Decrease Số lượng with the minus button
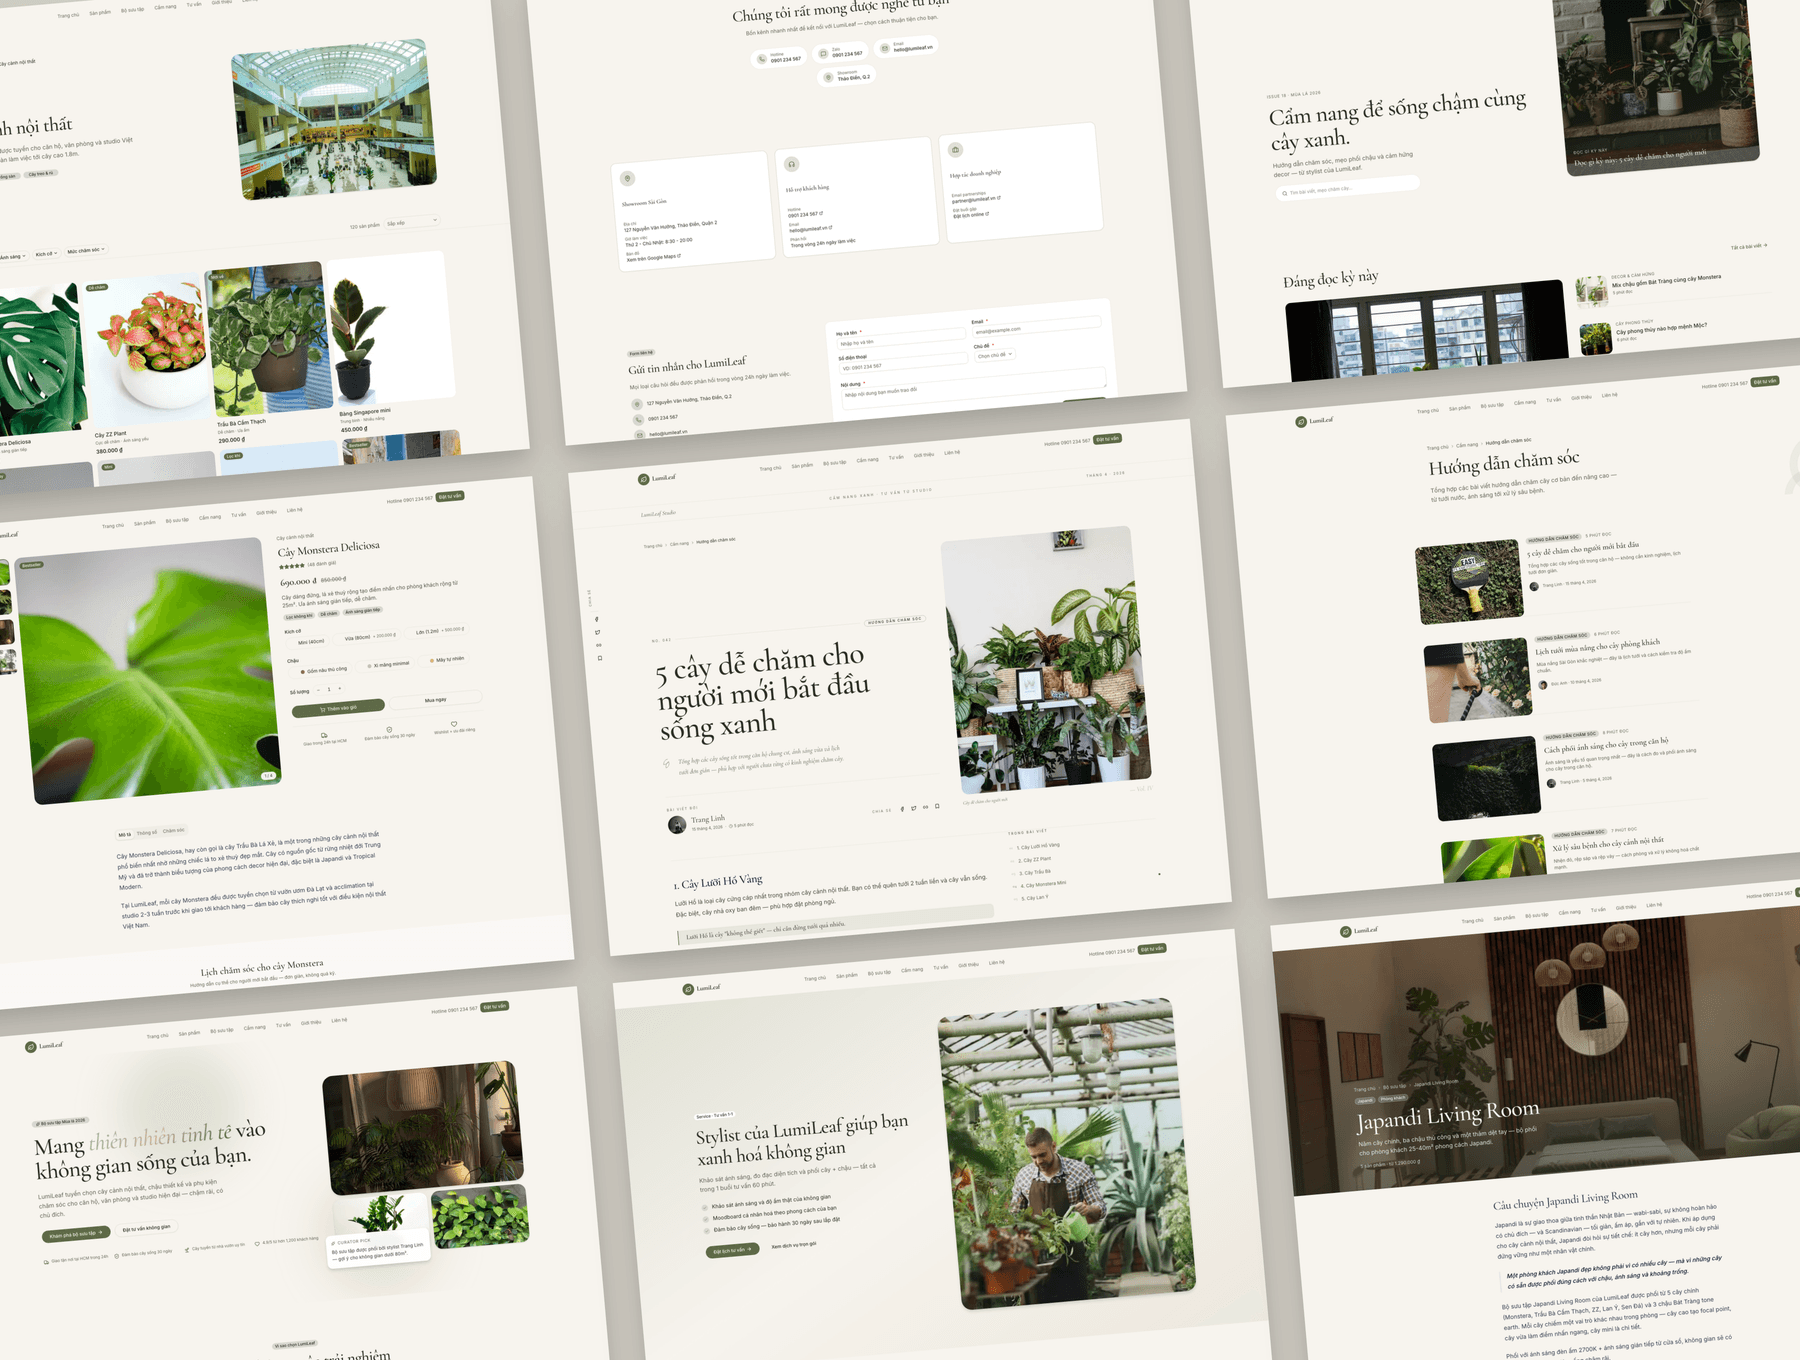The width and height of the screenshot is (1800, 1360). coord(318,690)
